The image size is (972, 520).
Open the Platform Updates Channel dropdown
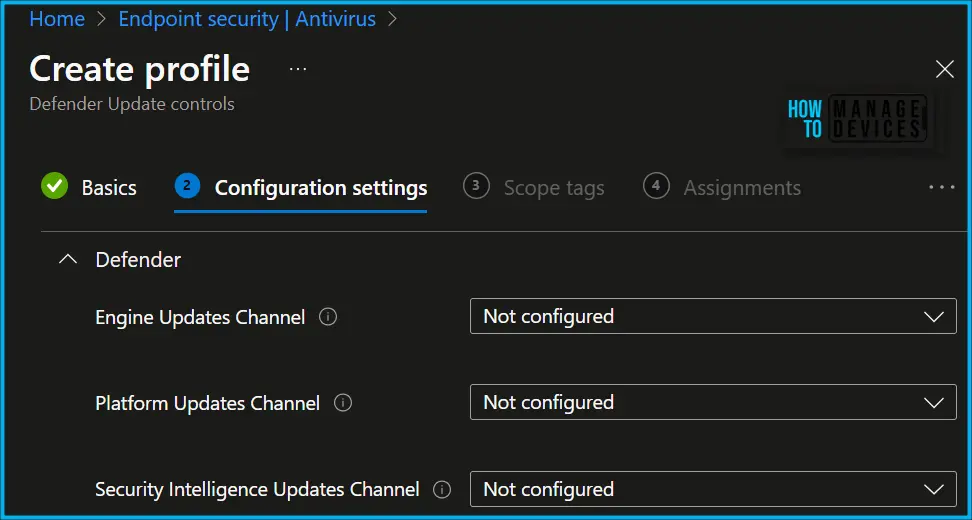[x=714, y=402]
